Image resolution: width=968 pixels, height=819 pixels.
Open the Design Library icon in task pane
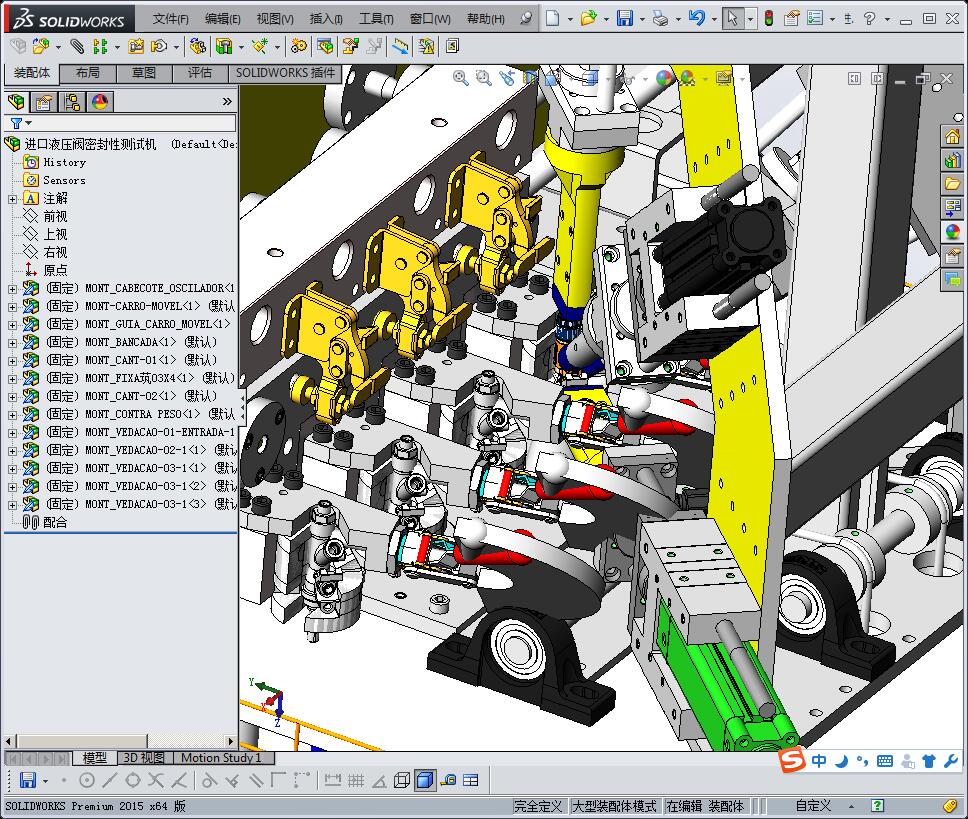953,160
